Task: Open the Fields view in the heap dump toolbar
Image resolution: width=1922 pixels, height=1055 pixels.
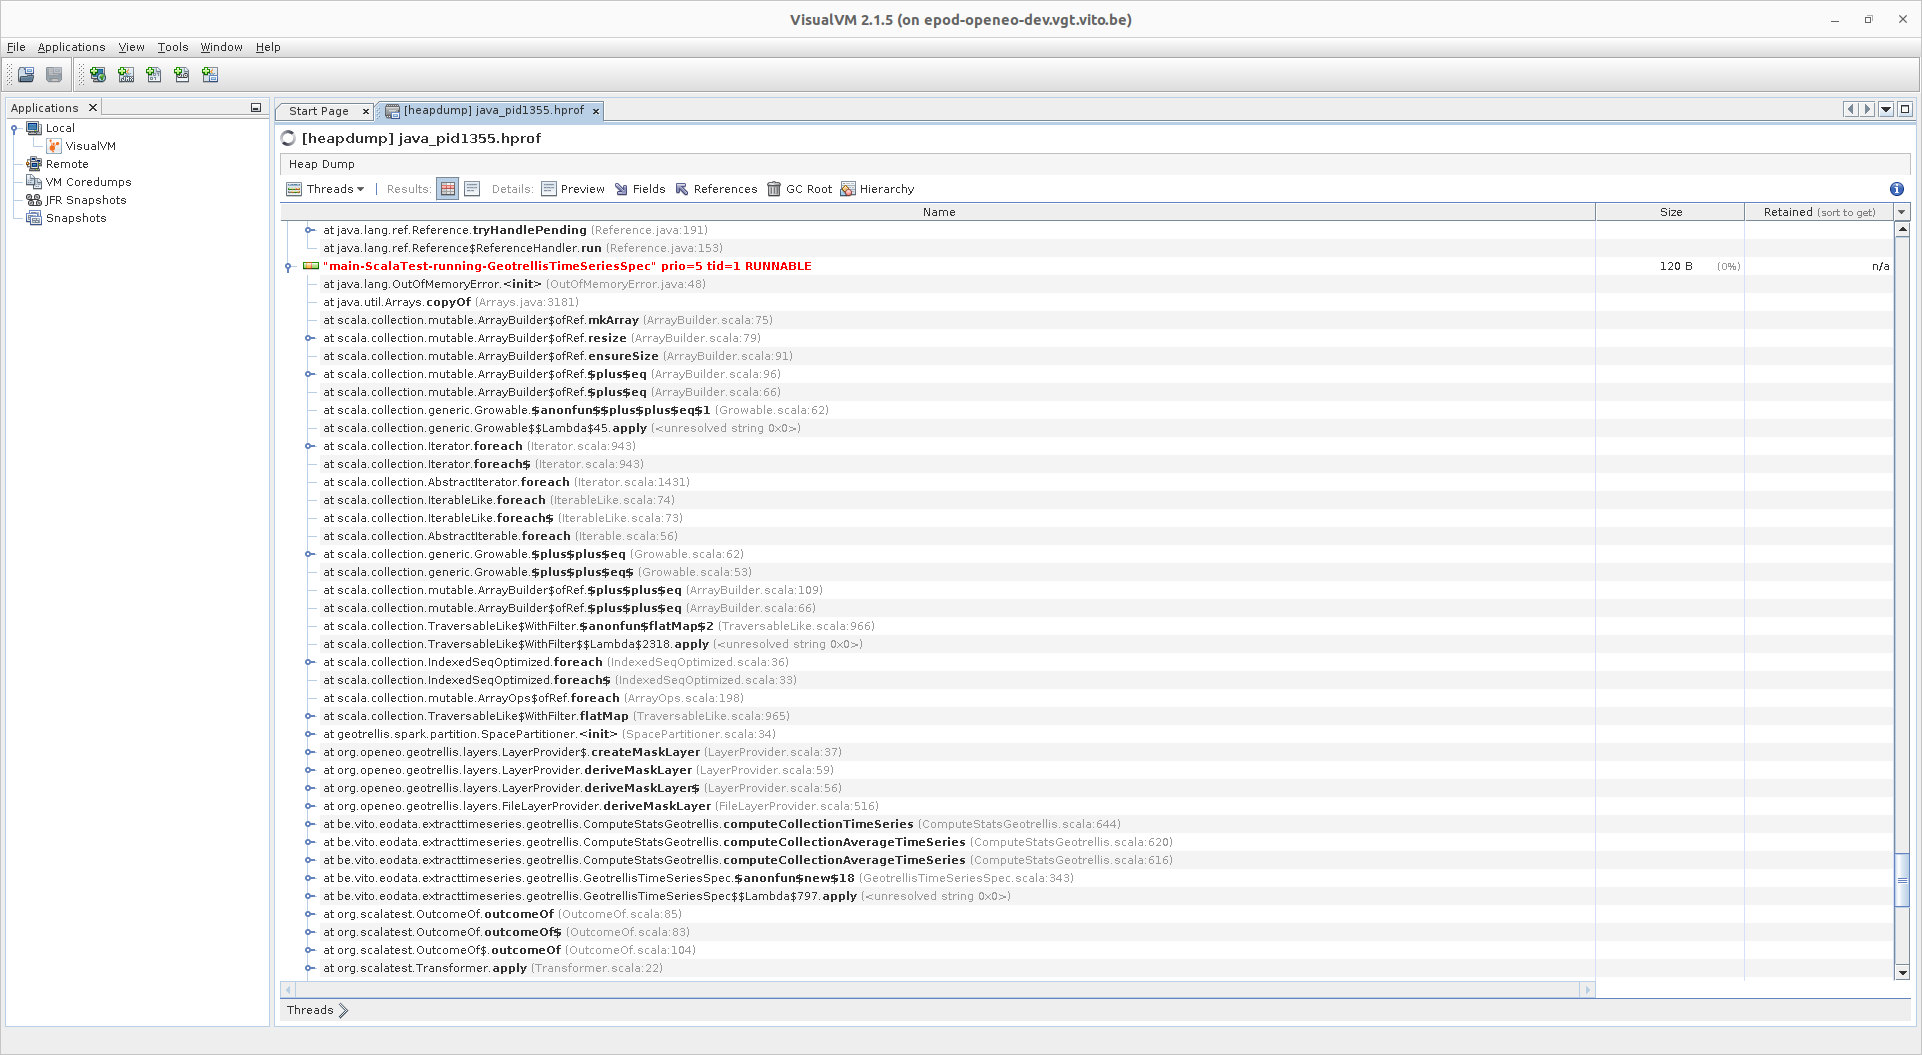Action: point(641,189)
